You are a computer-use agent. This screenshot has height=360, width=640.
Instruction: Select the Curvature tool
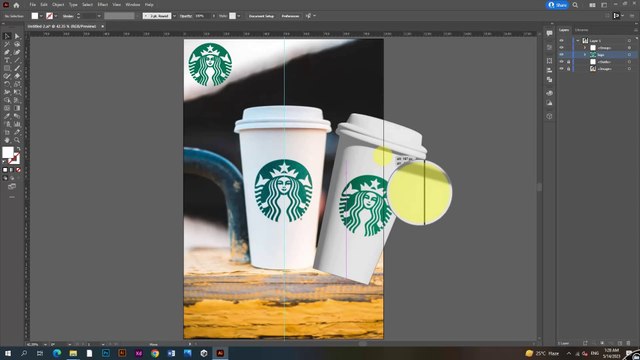click(17, 52)
